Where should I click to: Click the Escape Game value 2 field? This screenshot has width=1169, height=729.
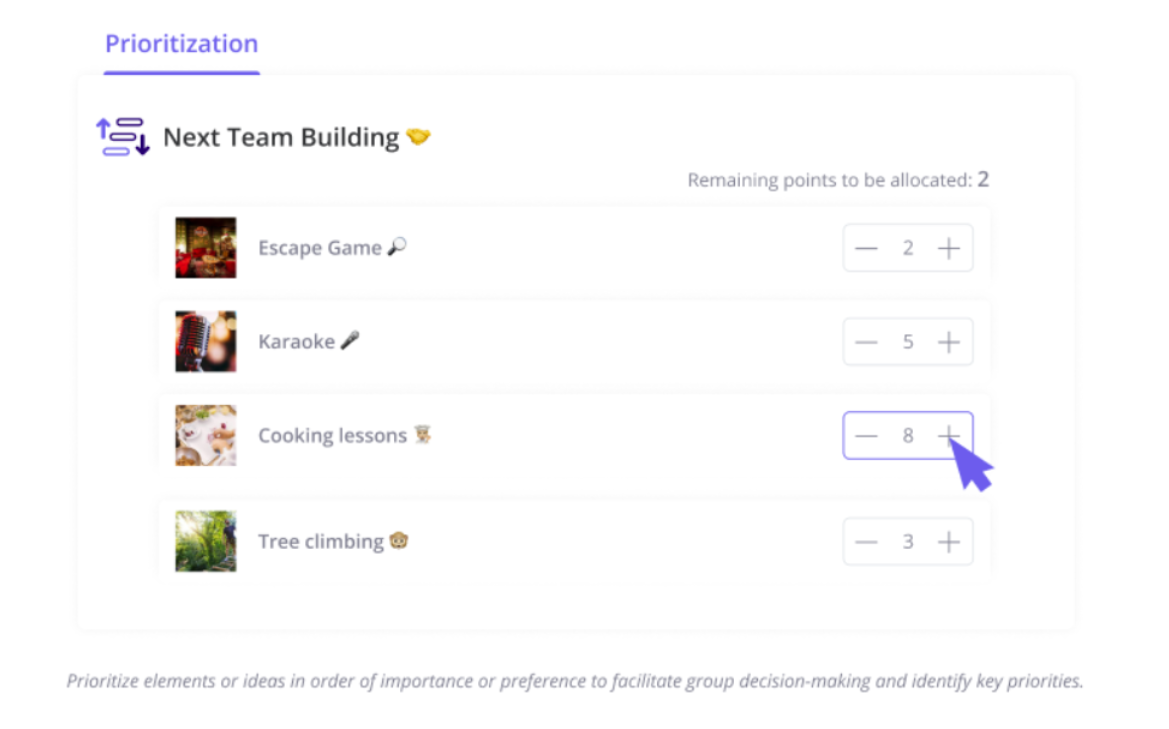pyautogui.click(x=907, y=248)
